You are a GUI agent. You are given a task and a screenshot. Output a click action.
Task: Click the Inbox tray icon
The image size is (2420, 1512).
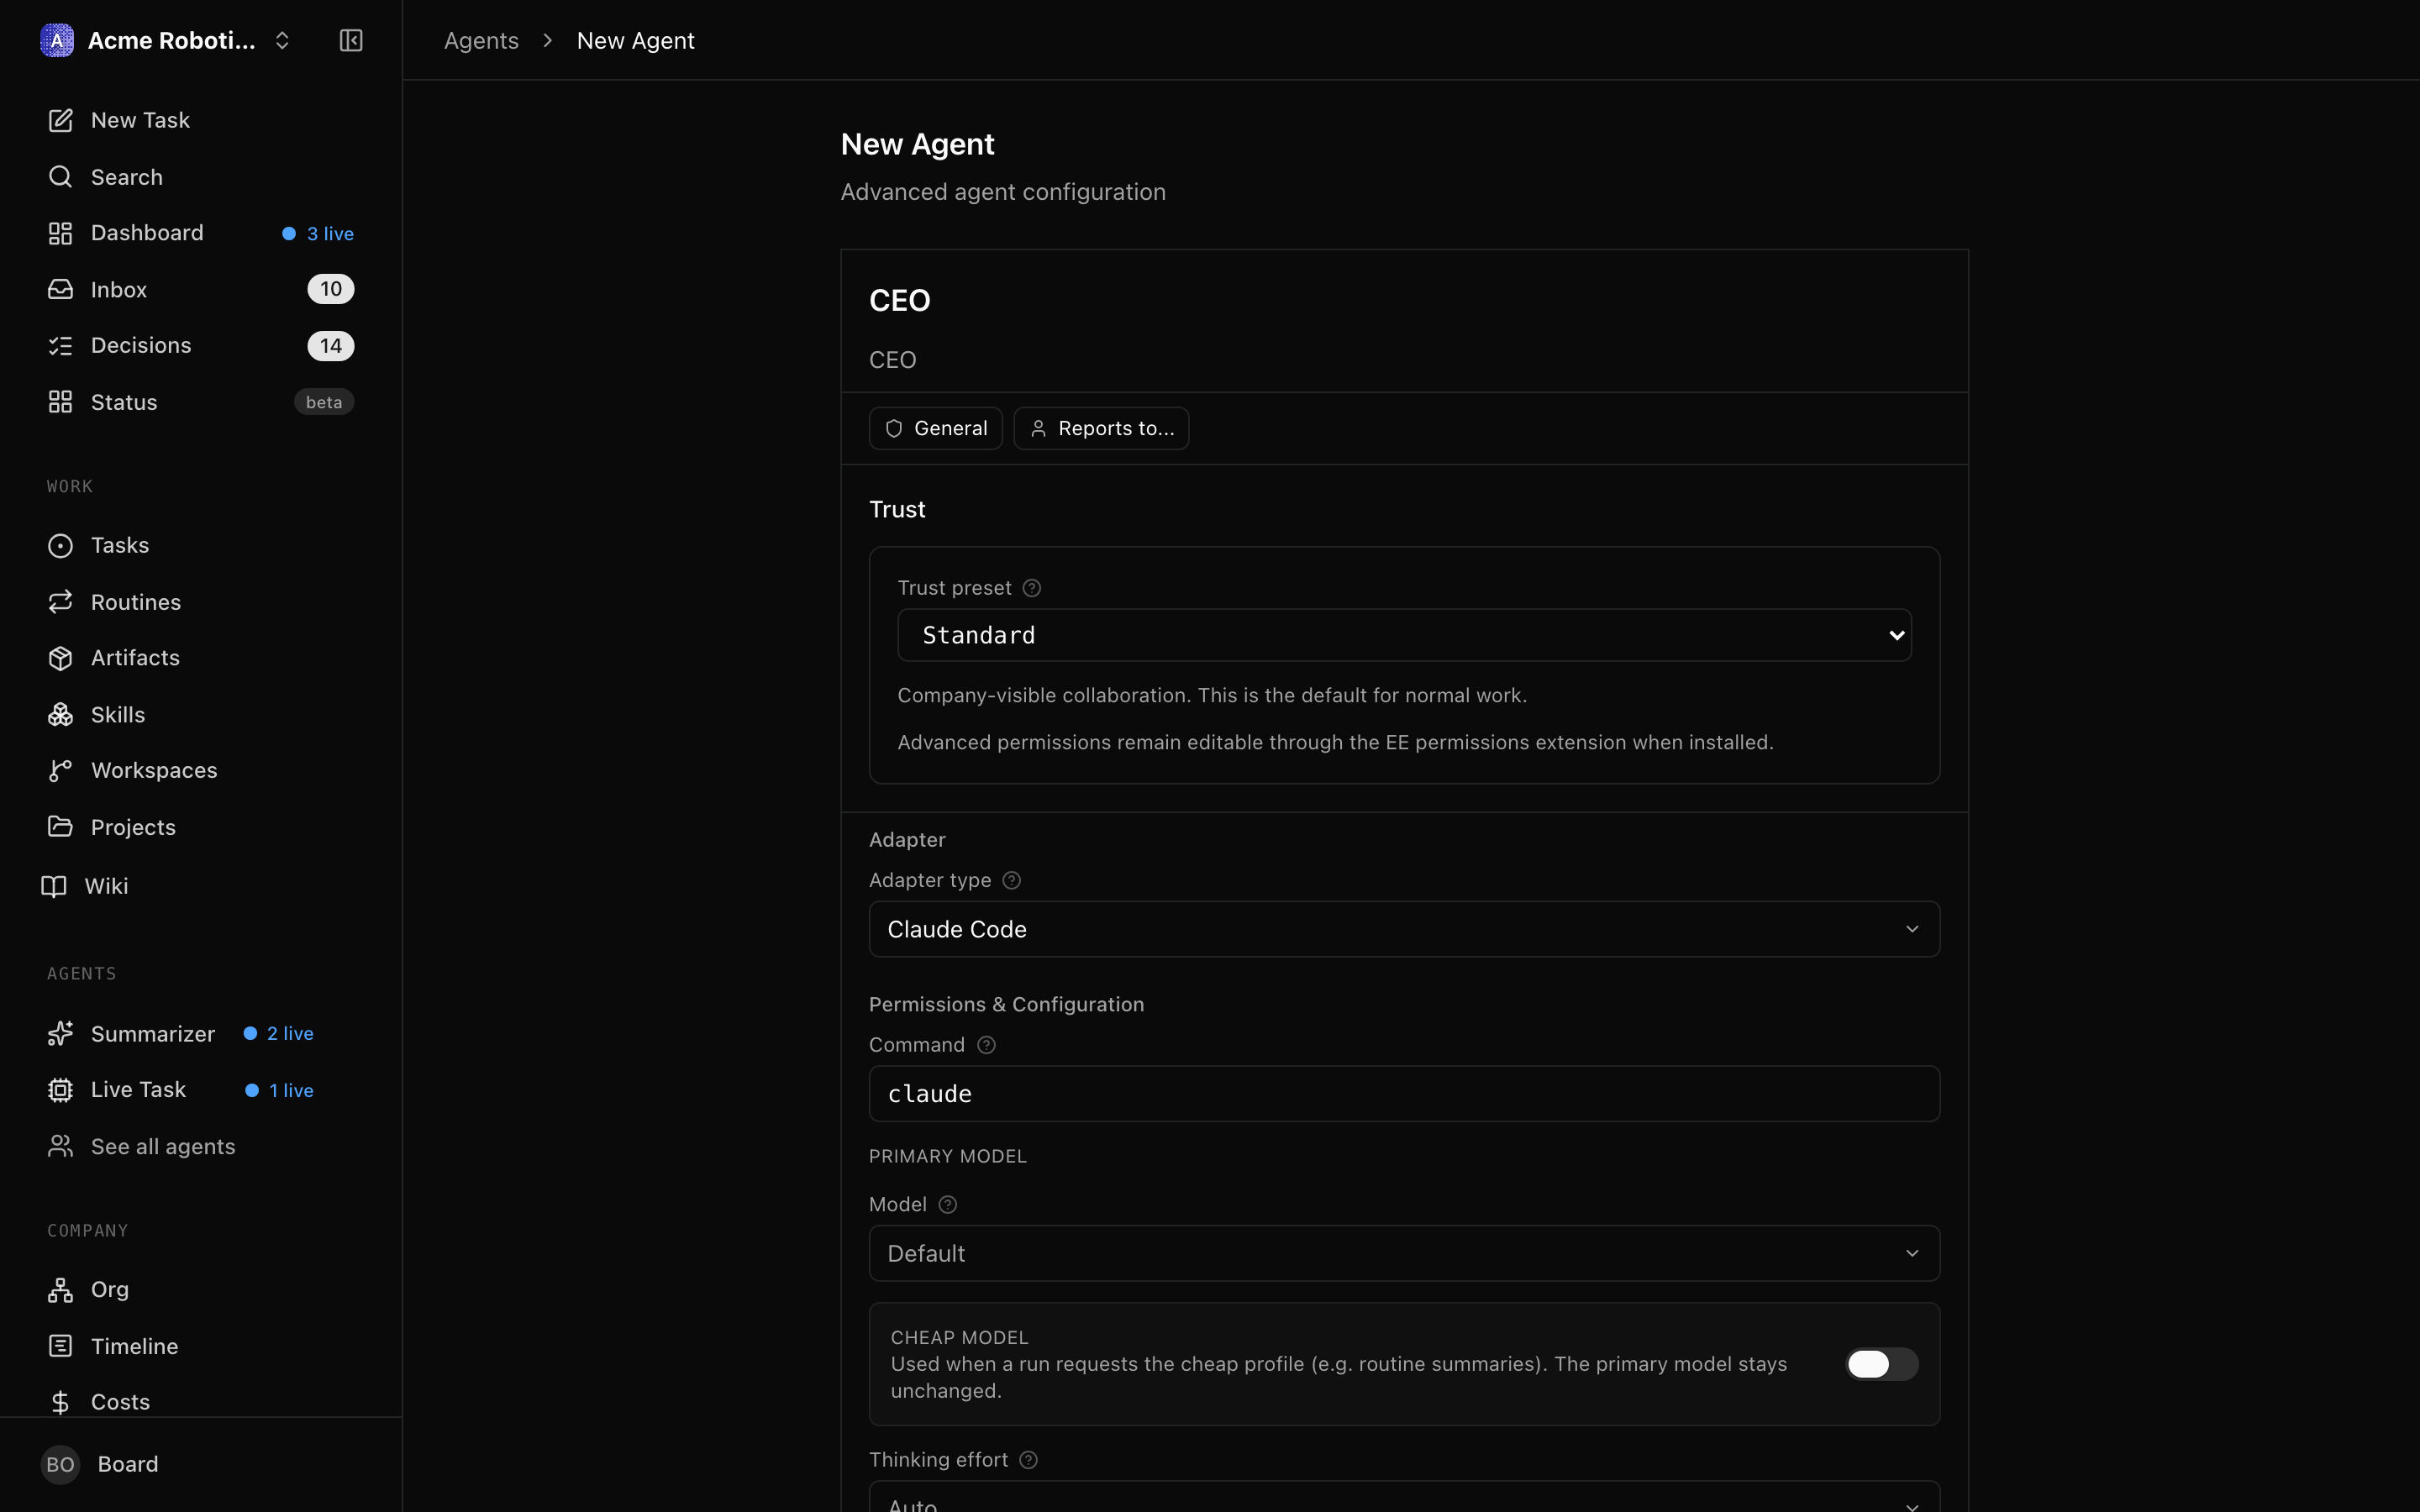tap(60, 289)
